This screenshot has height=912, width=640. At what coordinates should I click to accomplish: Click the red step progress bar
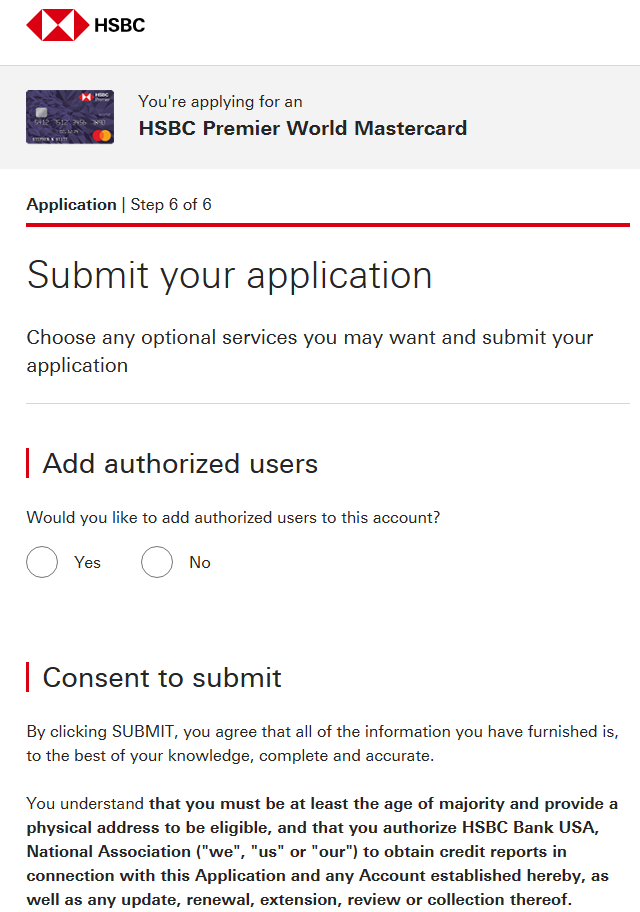[328, 225]
